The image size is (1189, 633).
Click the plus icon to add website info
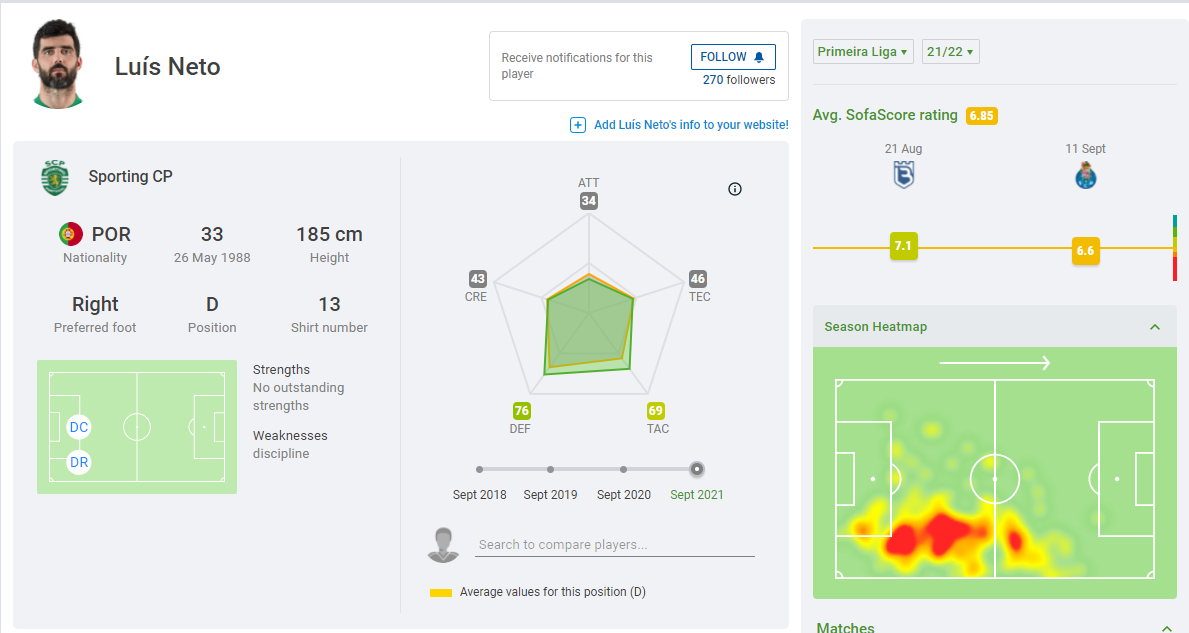578,125
